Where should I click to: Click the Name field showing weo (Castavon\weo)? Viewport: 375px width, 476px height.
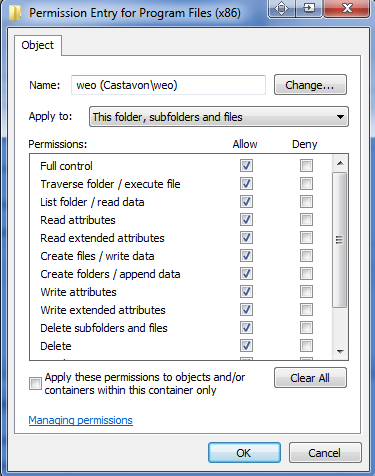[x=168, y=85]
